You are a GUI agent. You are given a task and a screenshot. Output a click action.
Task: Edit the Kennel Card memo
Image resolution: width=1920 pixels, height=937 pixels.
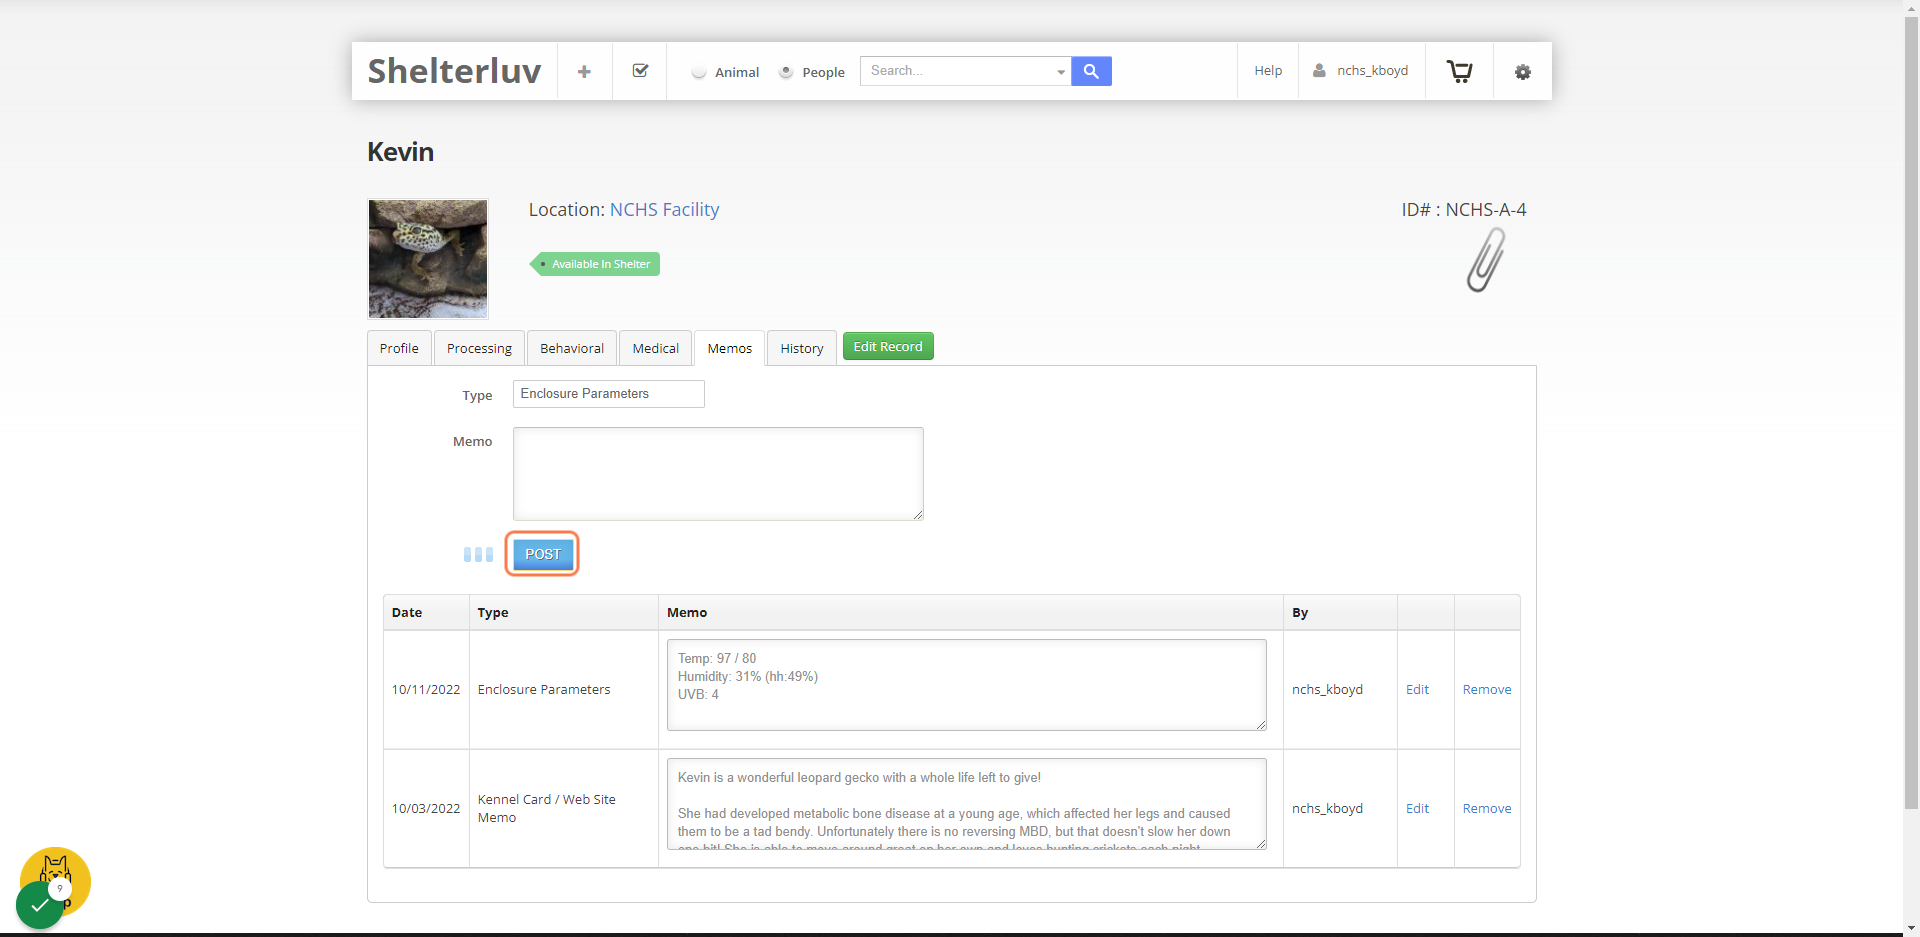[1417, 809]
